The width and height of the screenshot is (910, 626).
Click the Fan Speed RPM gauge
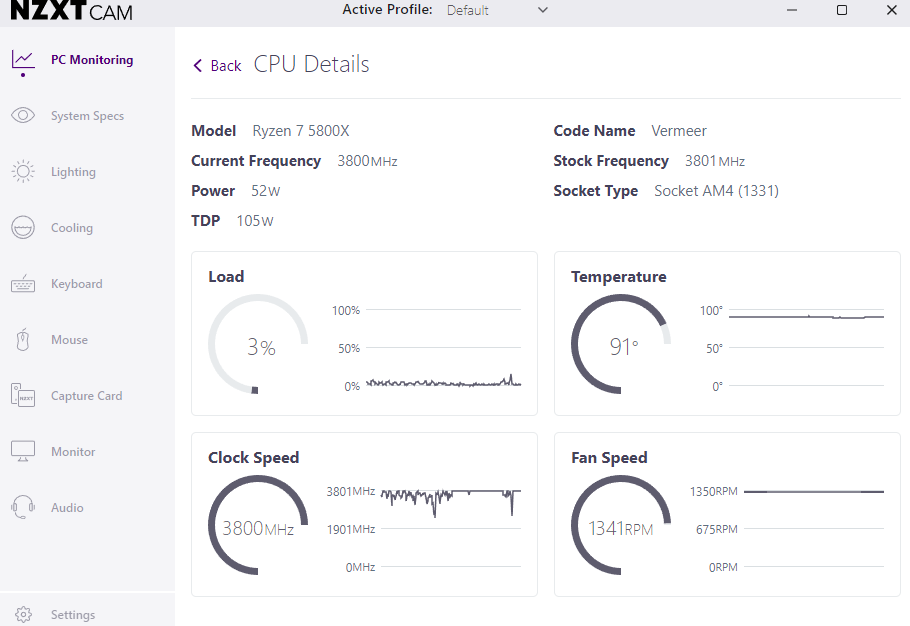pyautogui.click(x=621, y=526)
